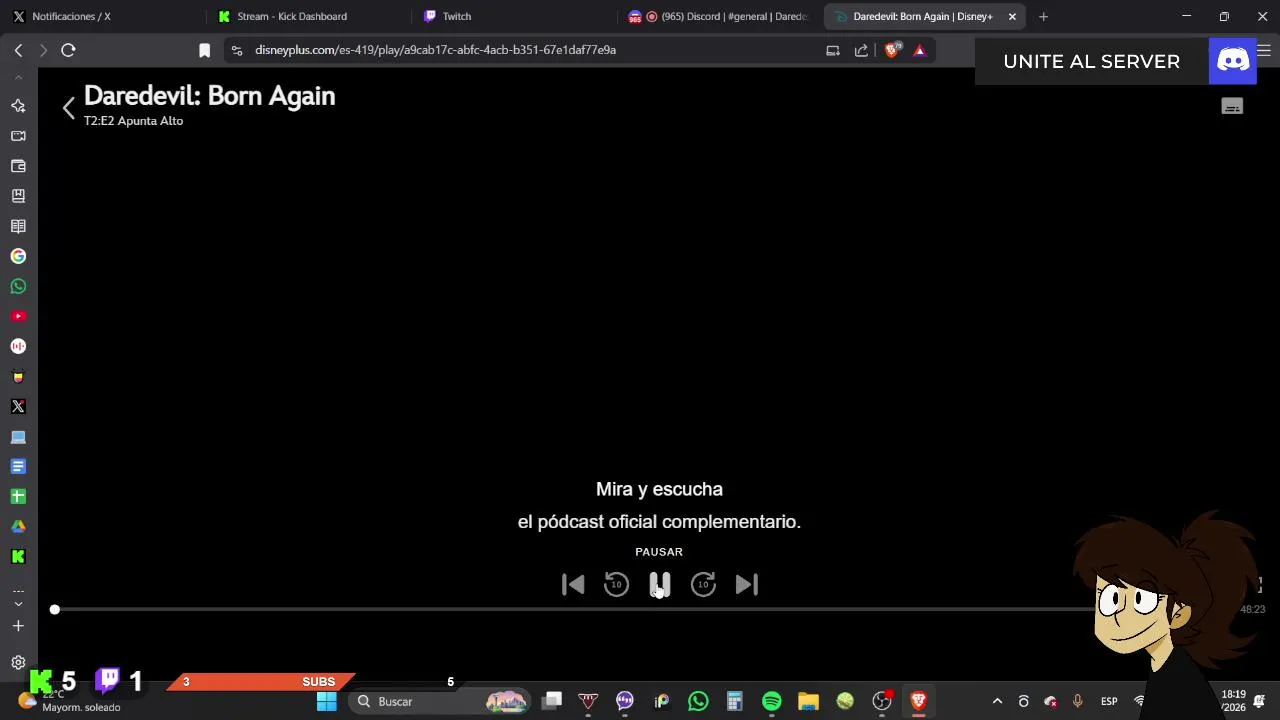
Task: Open the Windows Start menu
Action: [327, 701]
